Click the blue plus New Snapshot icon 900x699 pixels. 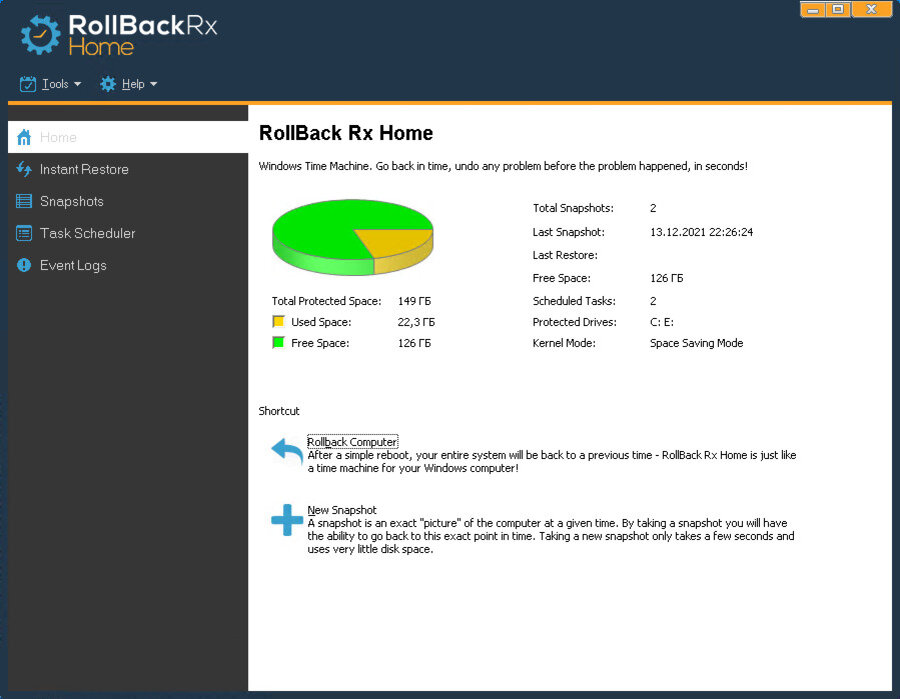[286, 521]
